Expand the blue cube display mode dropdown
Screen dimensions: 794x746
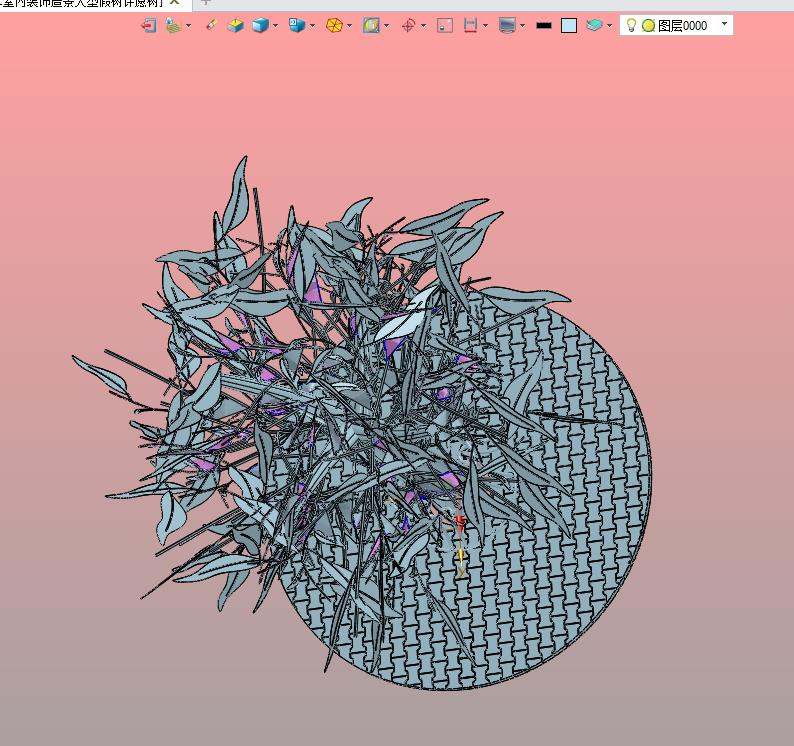point(275,25)
